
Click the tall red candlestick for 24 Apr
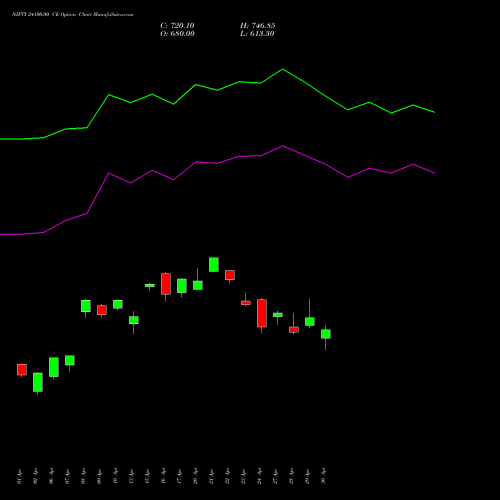tap(262, 313)
